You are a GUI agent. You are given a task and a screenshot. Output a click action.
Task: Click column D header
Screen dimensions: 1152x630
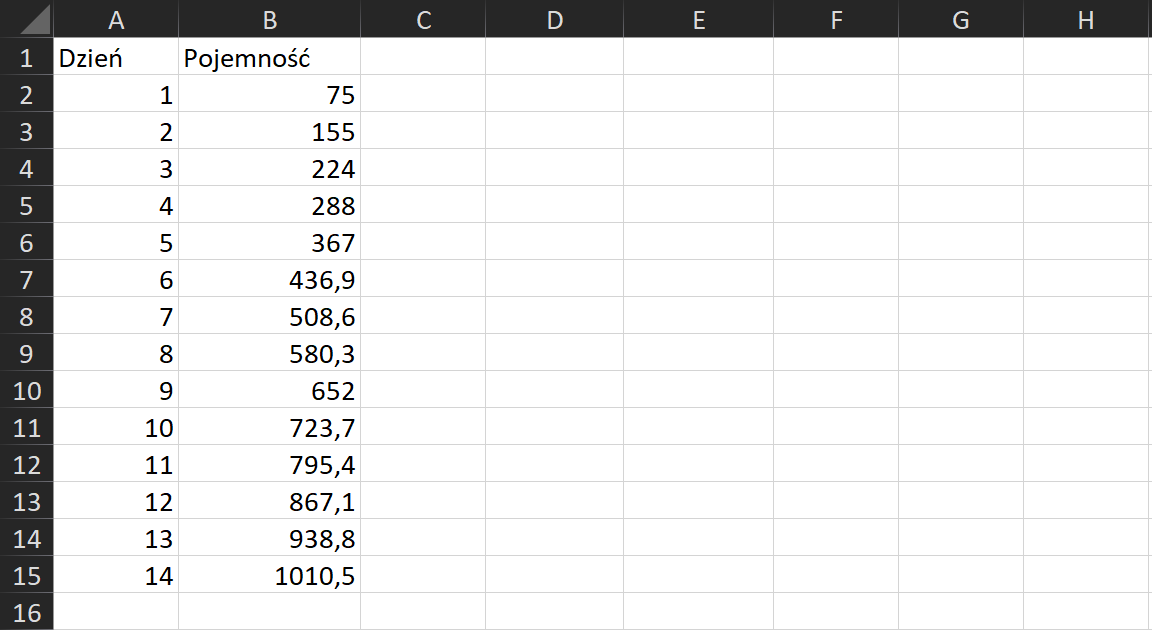554,19
